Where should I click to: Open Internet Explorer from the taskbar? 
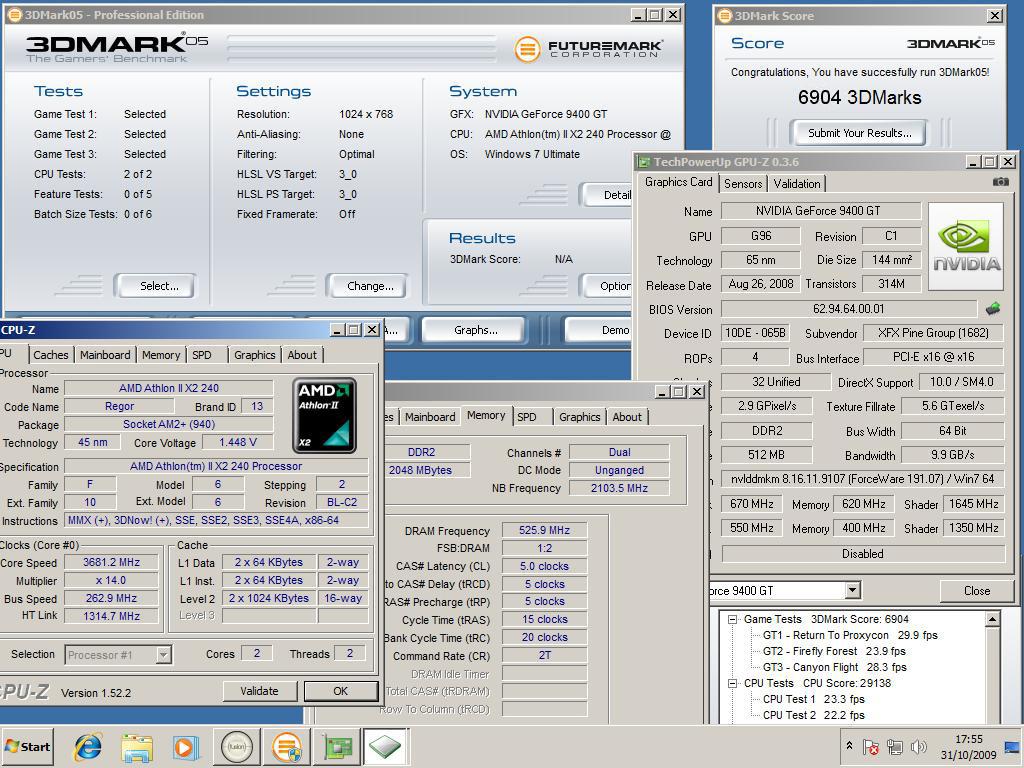88,747
